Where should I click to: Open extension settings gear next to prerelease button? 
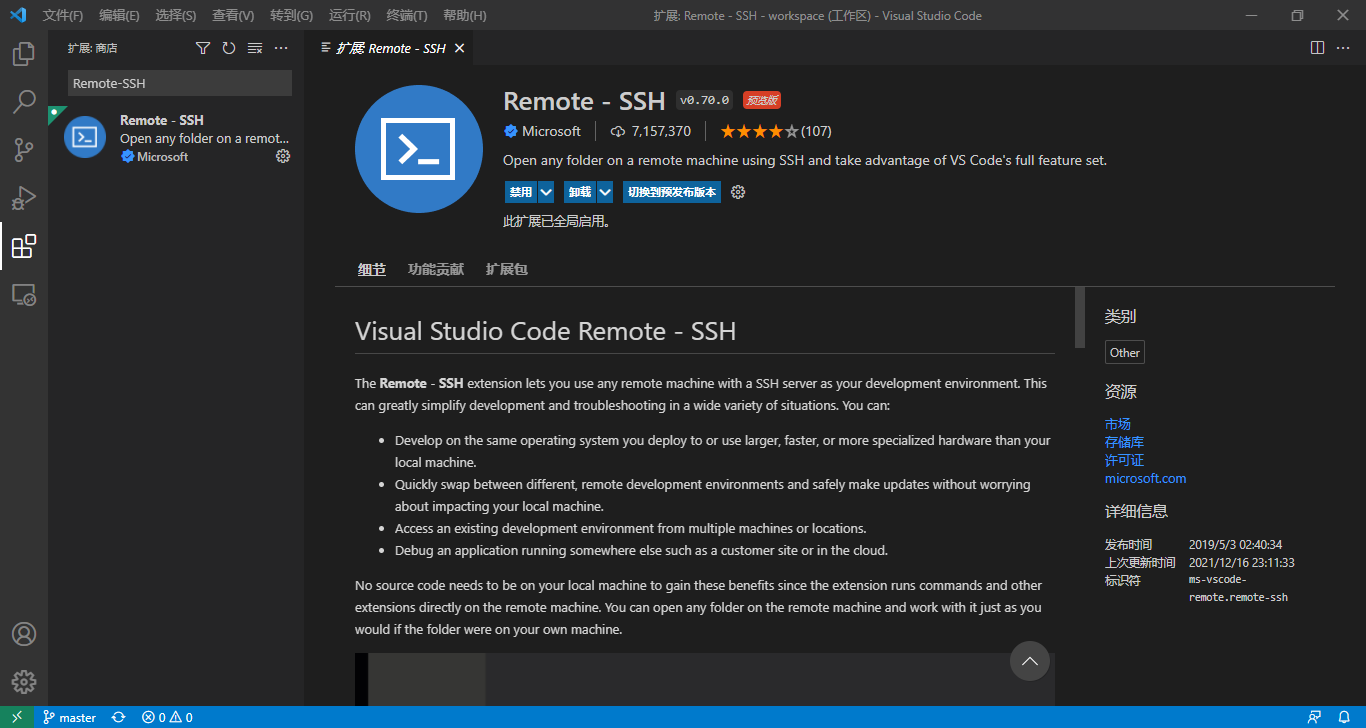738,192
